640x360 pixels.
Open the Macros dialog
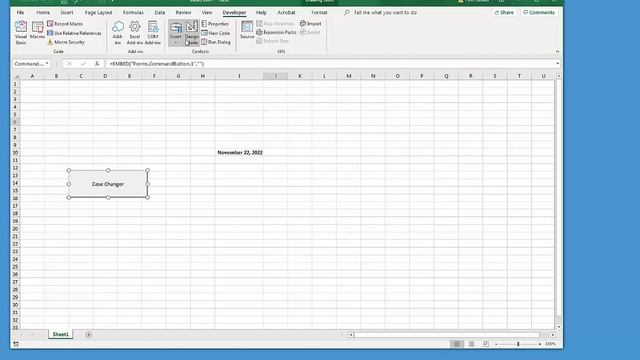[x=37, y=31]
